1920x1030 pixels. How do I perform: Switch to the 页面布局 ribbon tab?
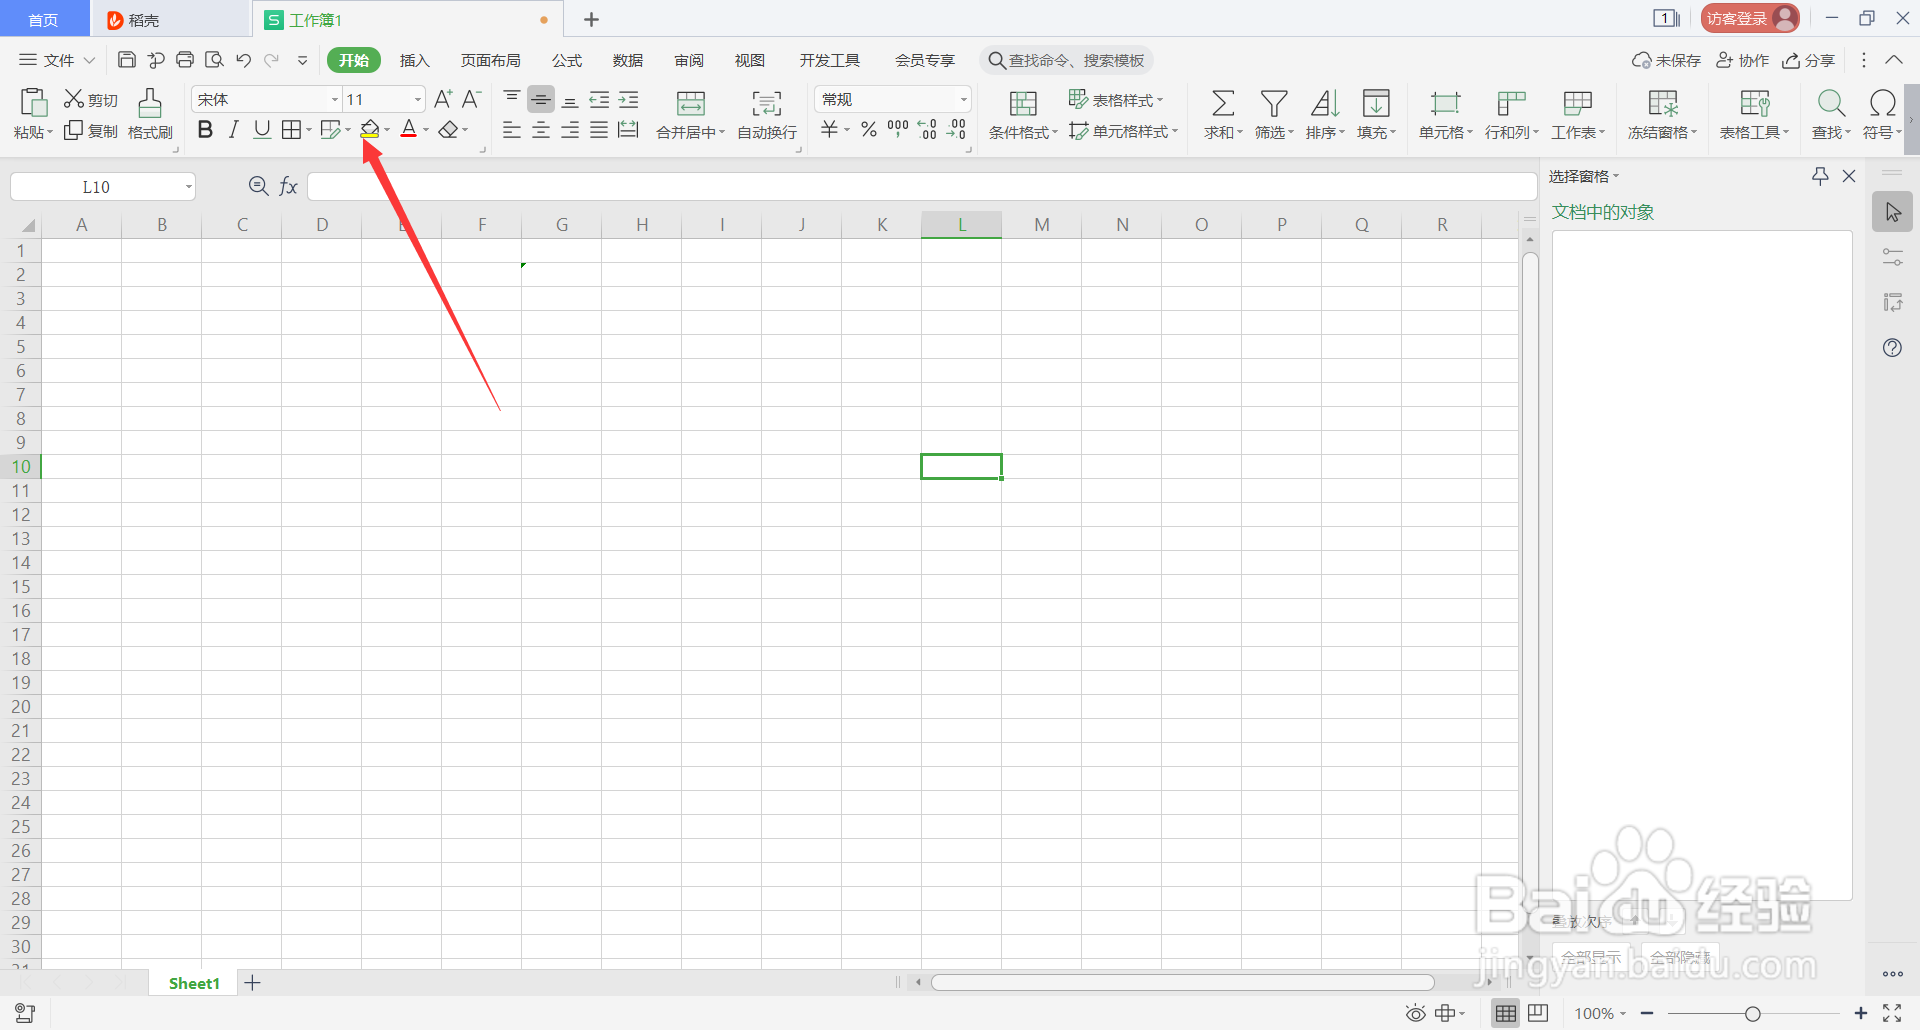(490, 60)
